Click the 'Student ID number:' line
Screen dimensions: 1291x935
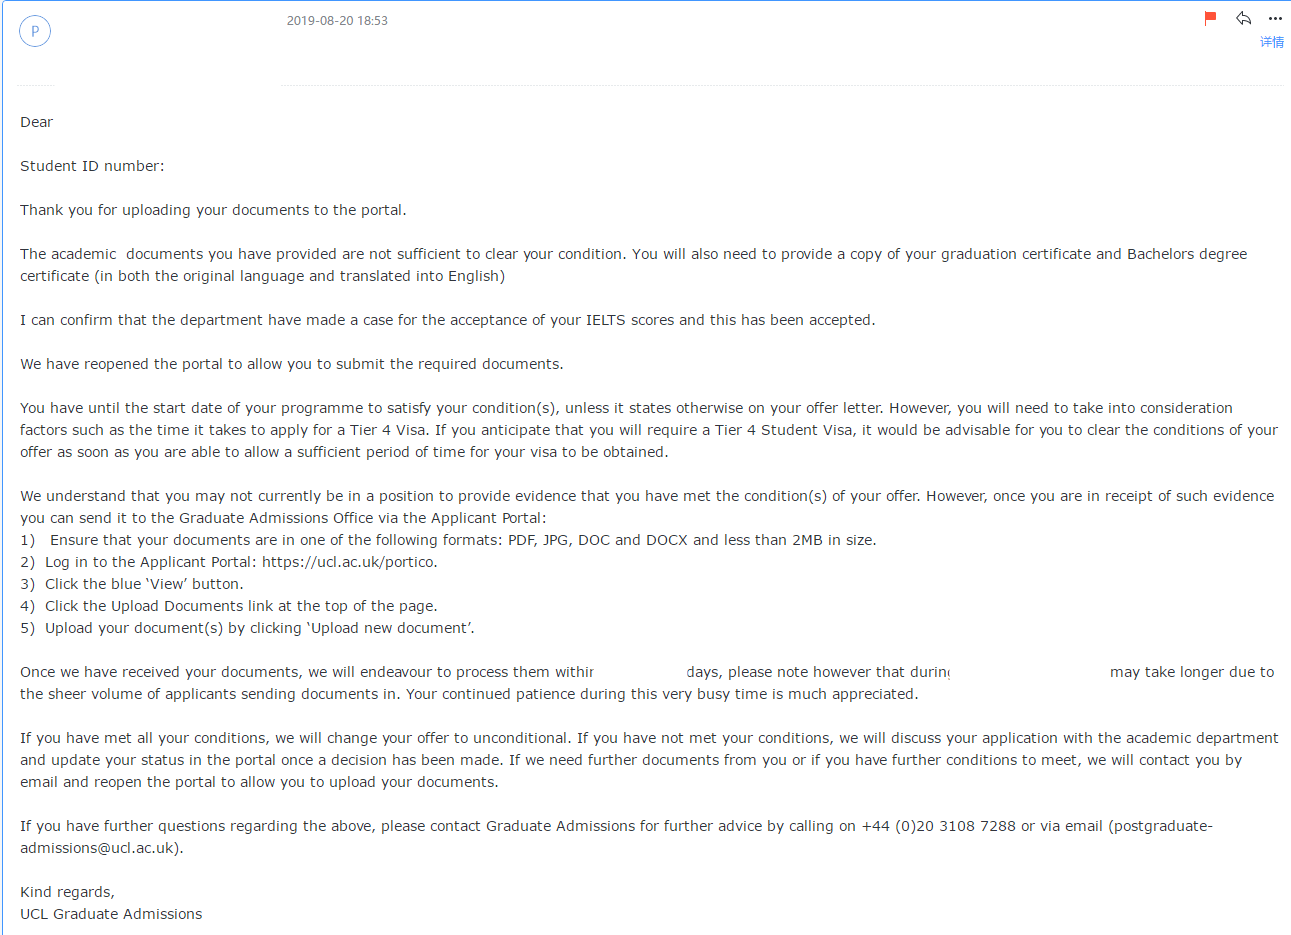[x=92, y=166]
